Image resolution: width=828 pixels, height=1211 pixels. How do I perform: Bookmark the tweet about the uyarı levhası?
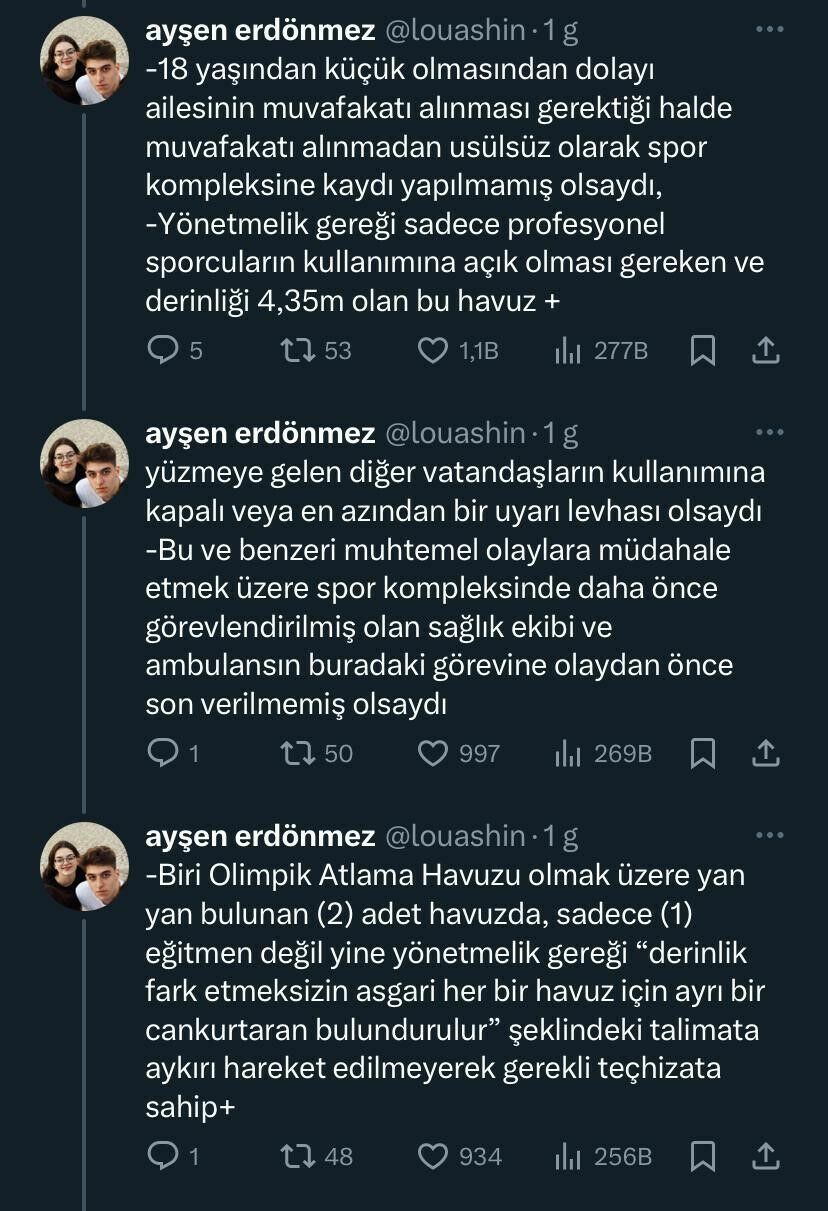(703, 752)
